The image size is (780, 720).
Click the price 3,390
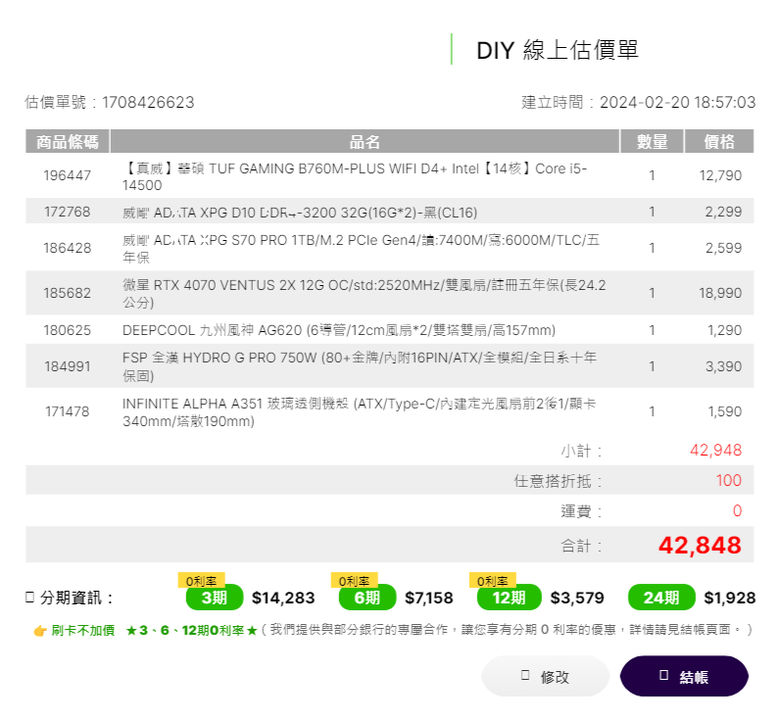[x=723, y=366]
